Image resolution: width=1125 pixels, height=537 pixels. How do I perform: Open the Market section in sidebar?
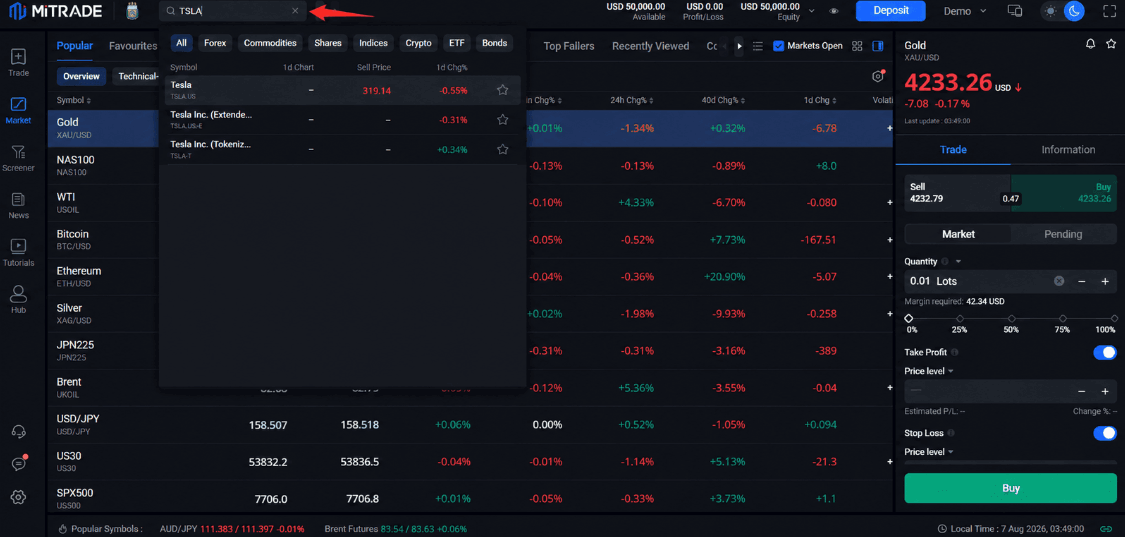pyautogui.click(x=19, y=111)
